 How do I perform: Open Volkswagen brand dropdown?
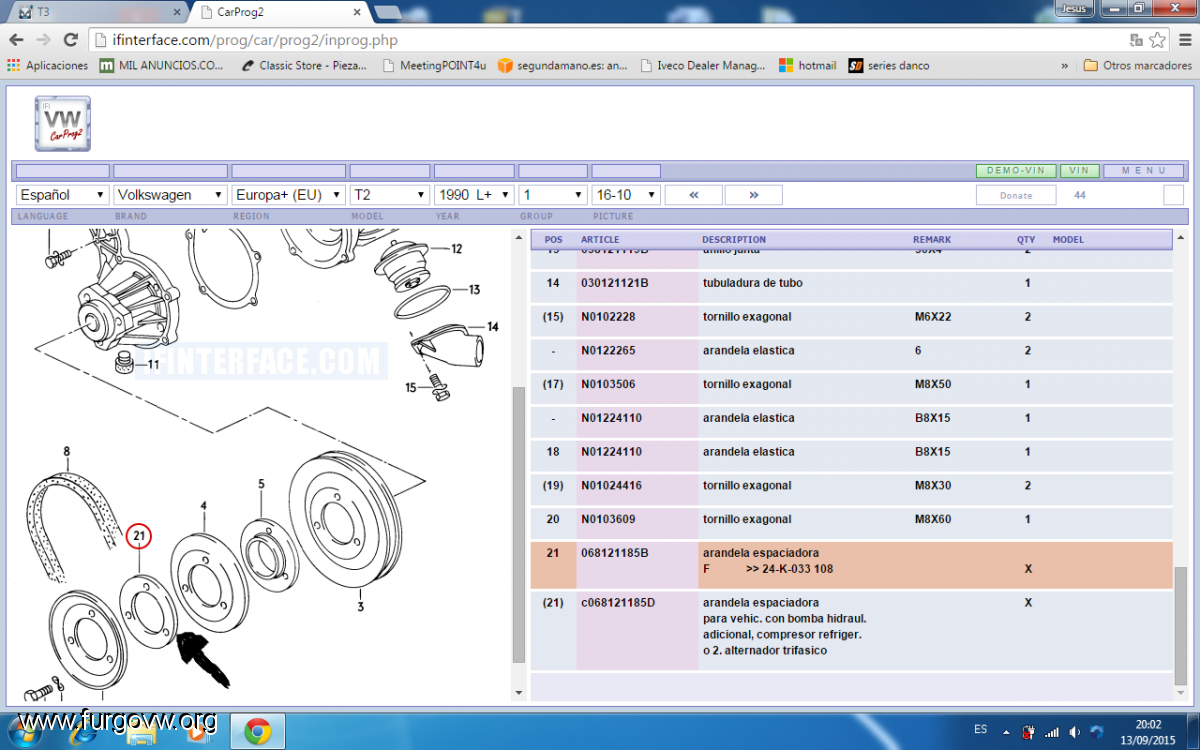[170, 195]
